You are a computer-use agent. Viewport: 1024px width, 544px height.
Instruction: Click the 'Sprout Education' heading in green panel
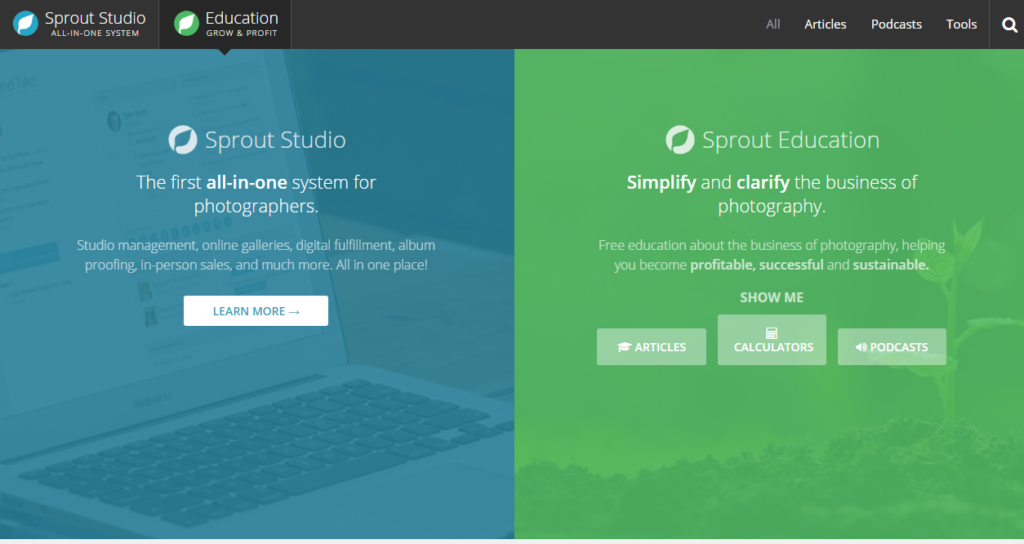tap(791, 140)
